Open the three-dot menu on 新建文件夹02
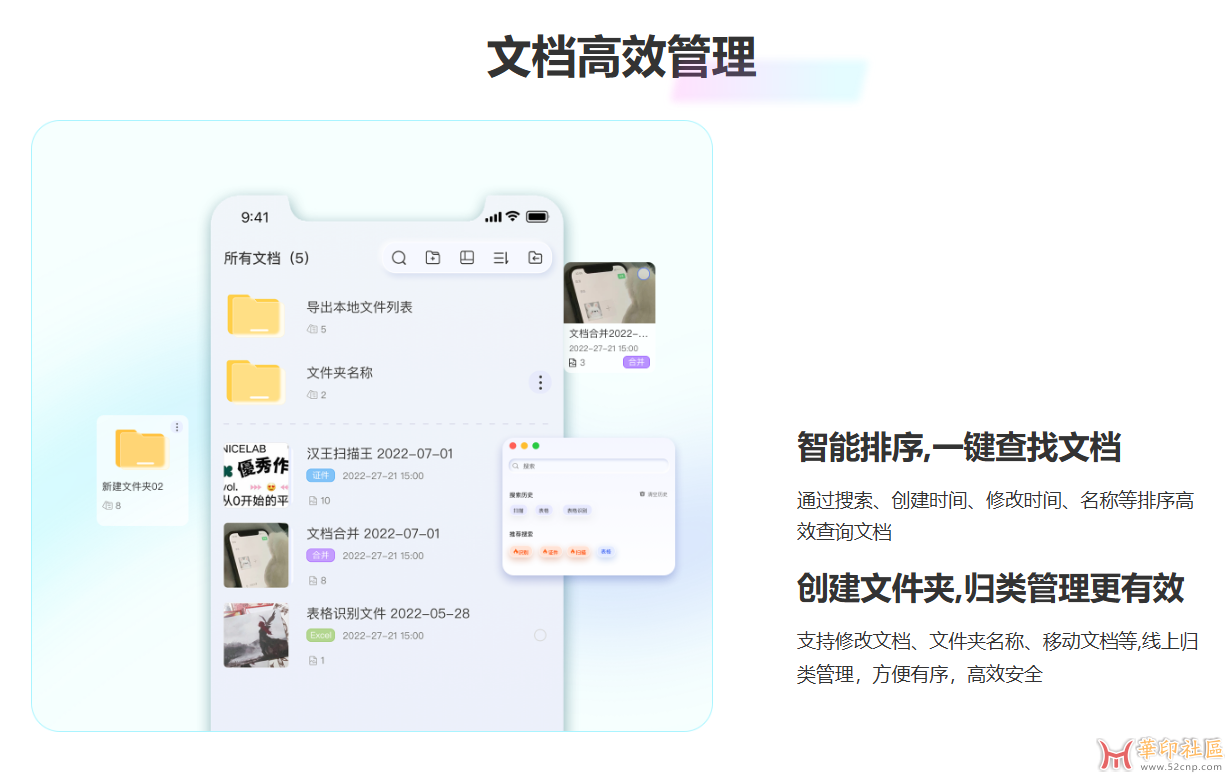This screenshot has height=774, width=1226. (x=178, y=427)
